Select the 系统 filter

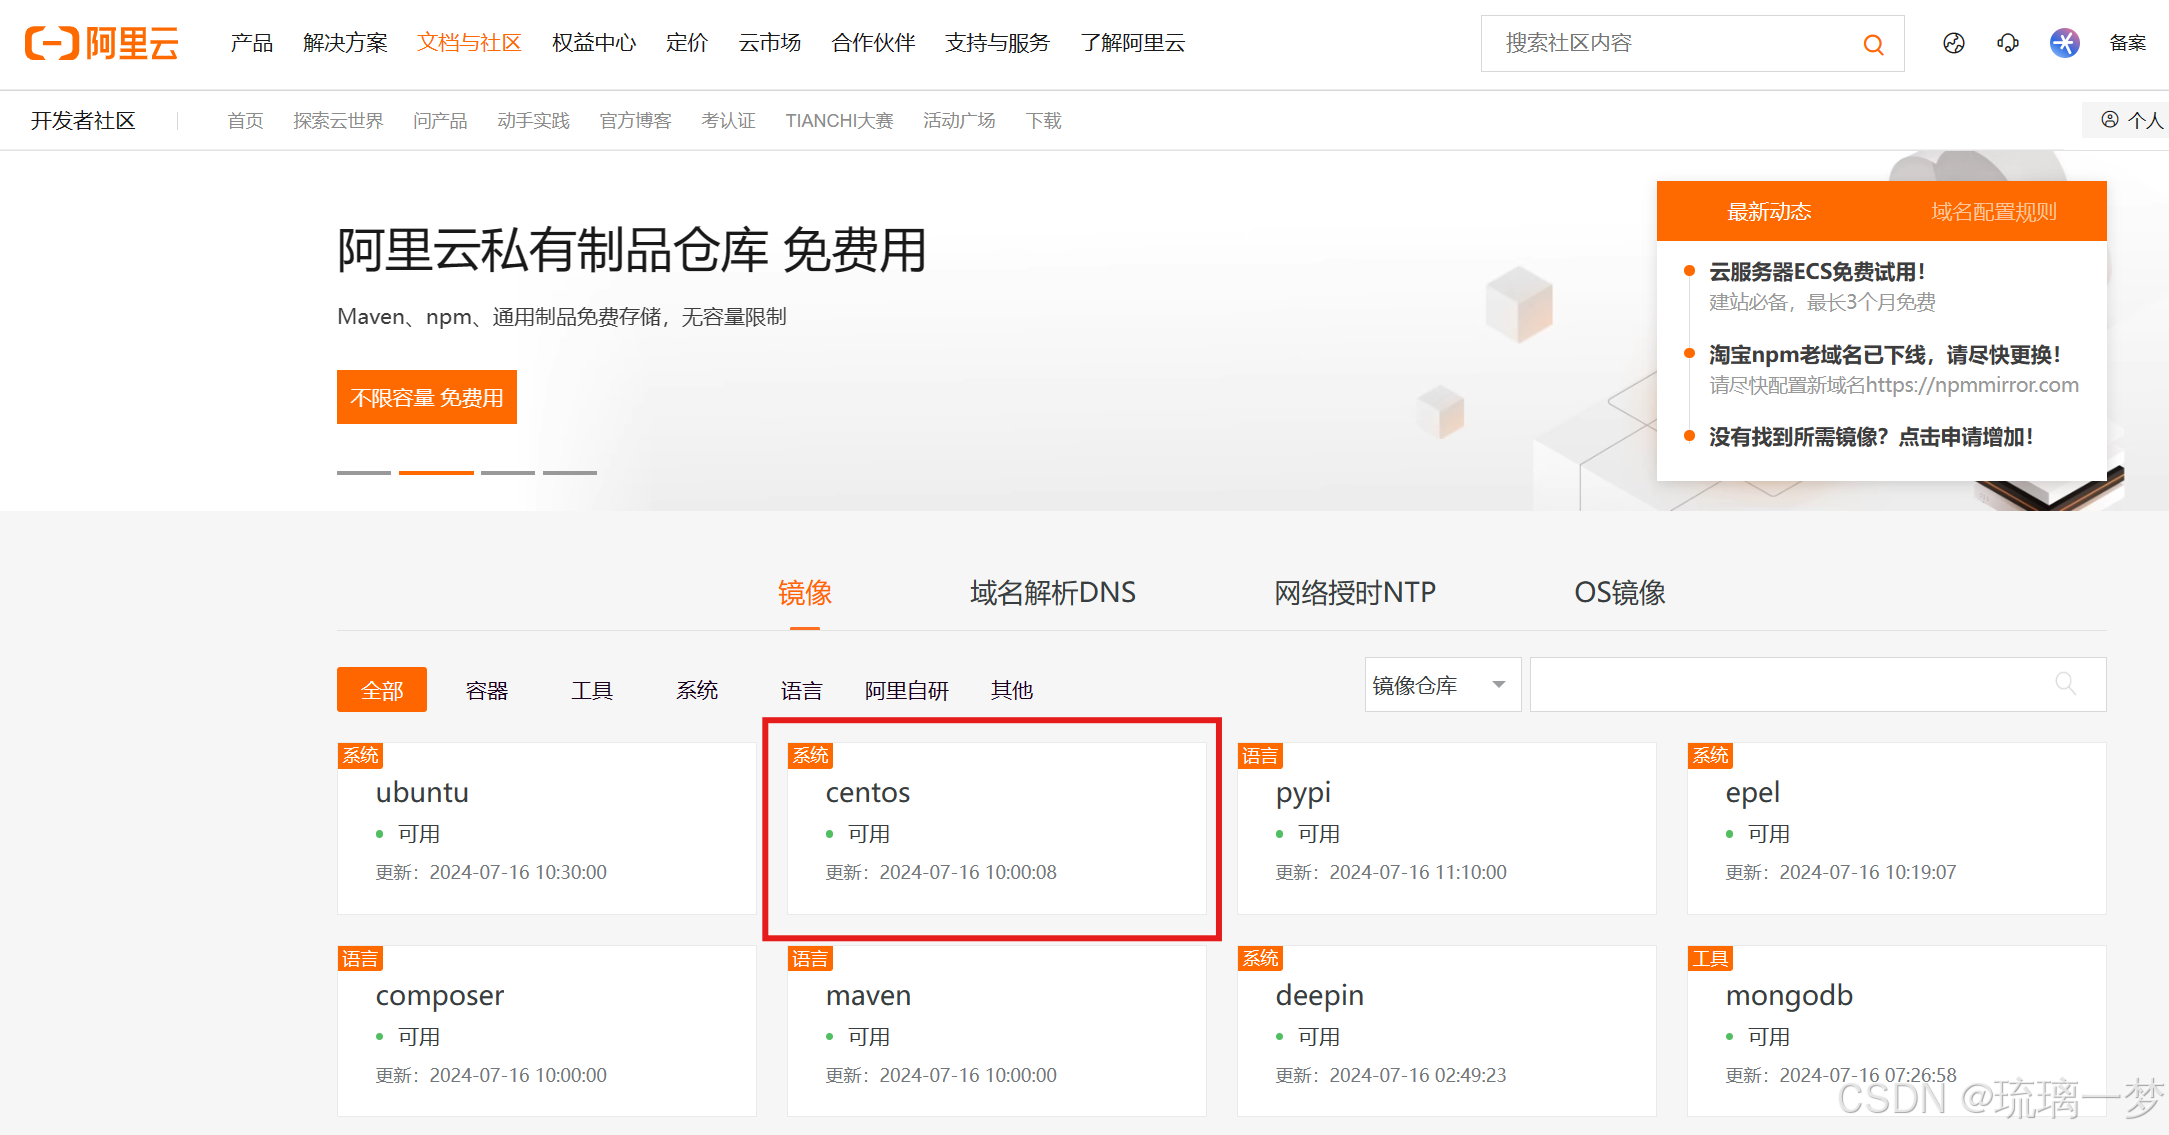(697, 690)
